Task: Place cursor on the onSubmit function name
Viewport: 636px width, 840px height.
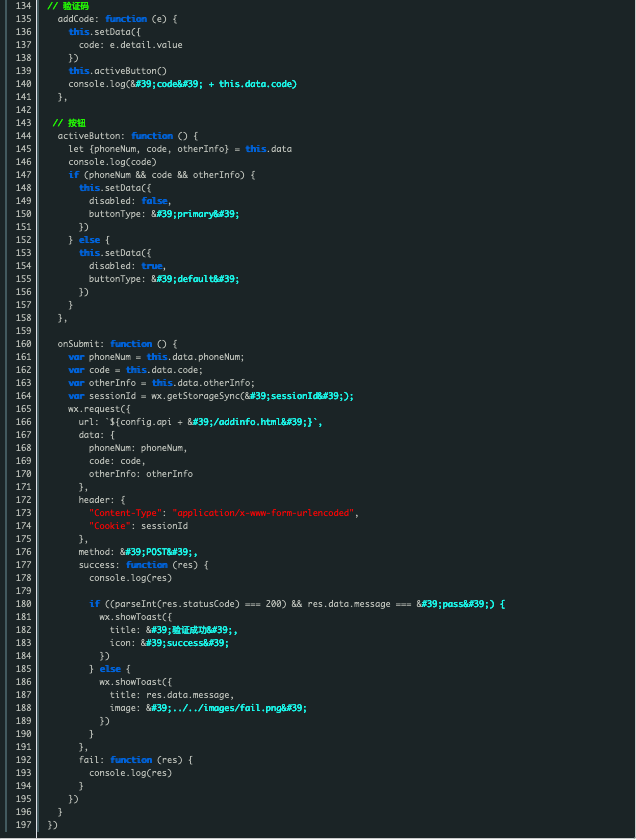Action: (80, 344)
